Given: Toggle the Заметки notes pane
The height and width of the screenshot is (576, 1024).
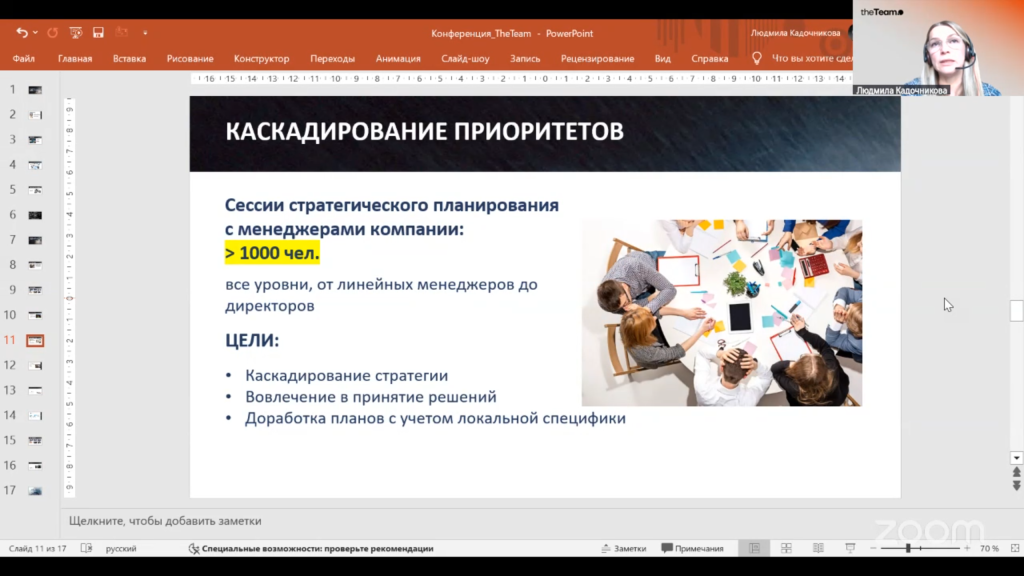Looking at the screenshot, I should click(x=624, y=549).
